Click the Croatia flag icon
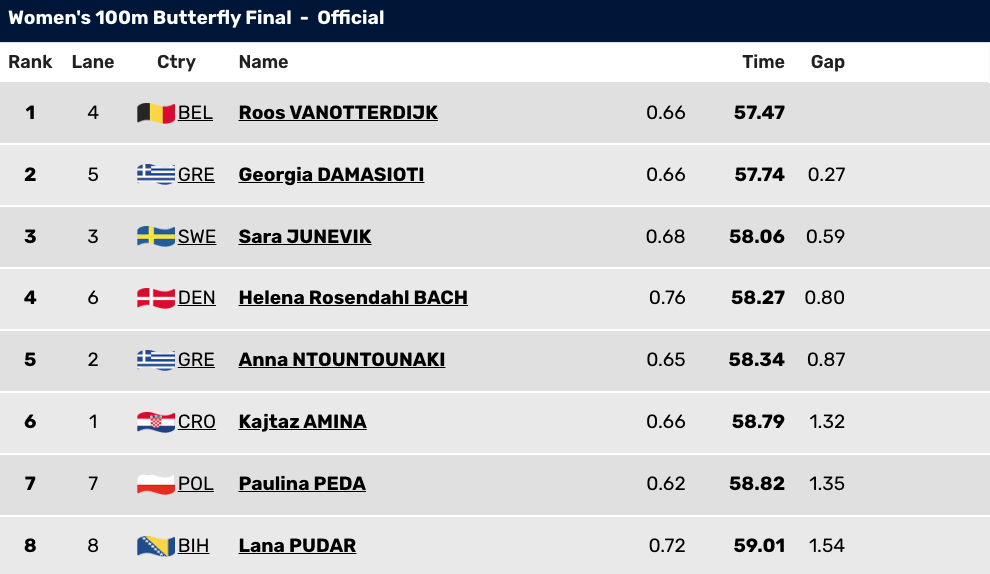The height and width of the screenshot is (574, 990). (155, 422)
